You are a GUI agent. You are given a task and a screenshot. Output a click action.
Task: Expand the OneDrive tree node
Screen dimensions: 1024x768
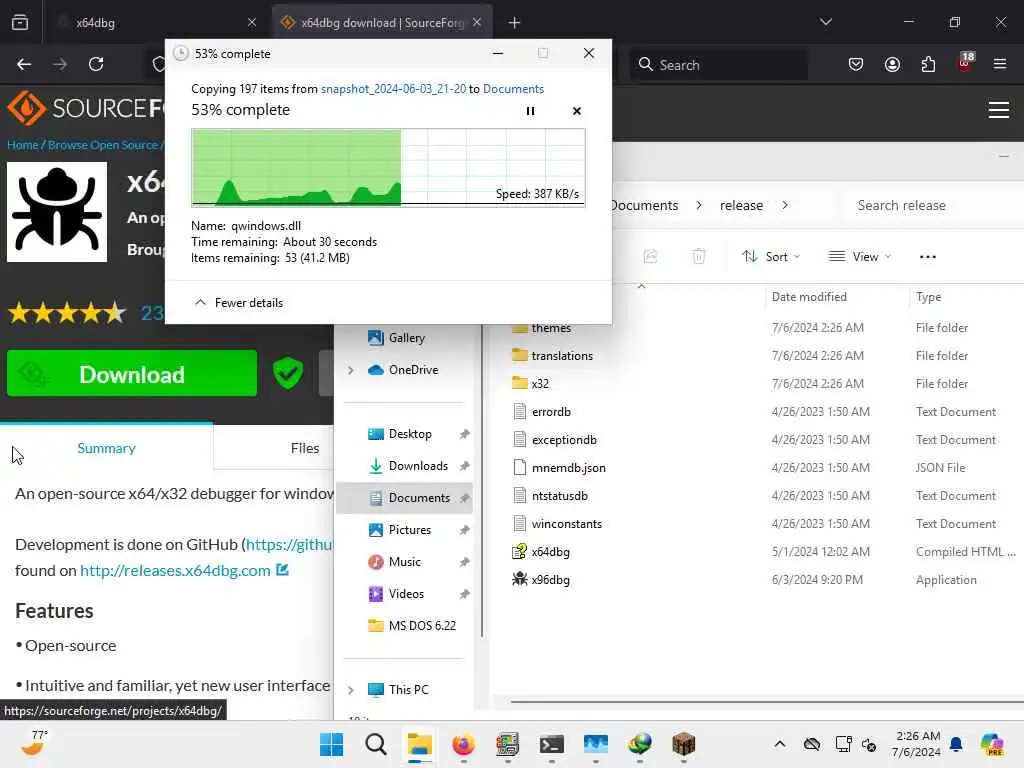(351, 370)
